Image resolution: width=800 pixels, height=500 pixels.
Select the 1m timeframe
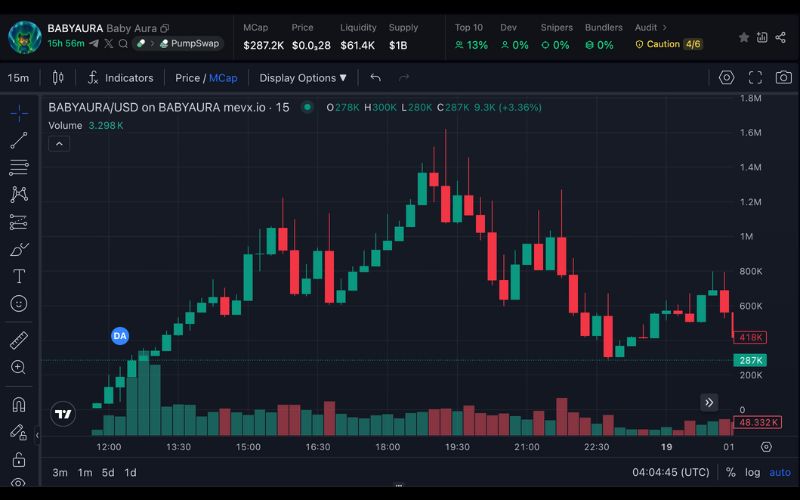click(x=85, y=472)
